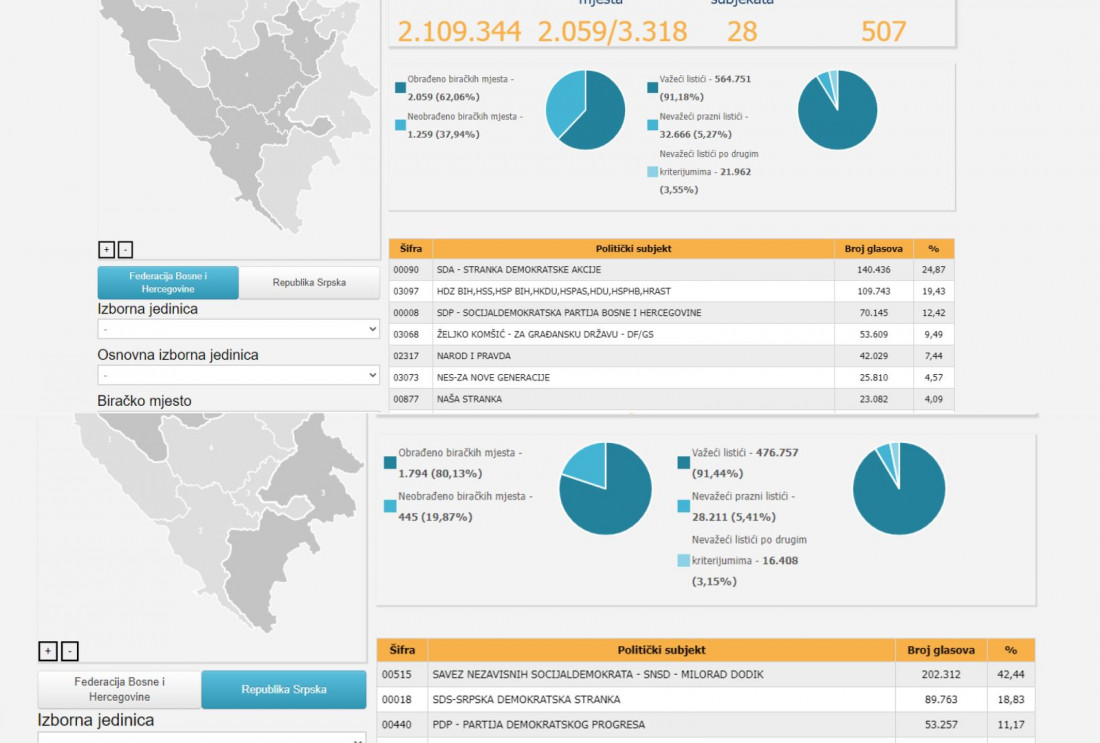Screen dimensions: 1100x743
Task: Zoom in on the Republika Srpska results map
Action: pos(47,651)
